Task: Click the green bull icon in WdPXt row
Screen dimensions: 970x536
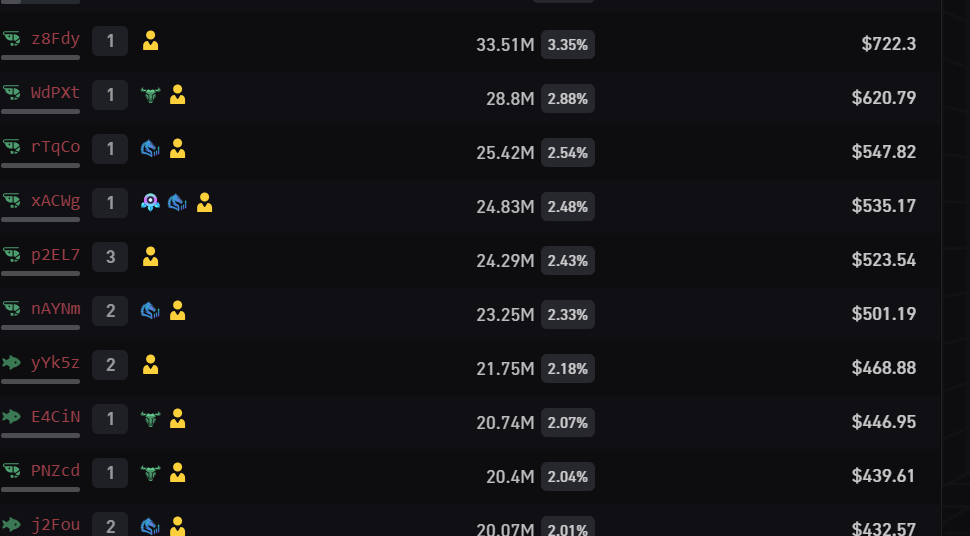Action: click(150, 95)
